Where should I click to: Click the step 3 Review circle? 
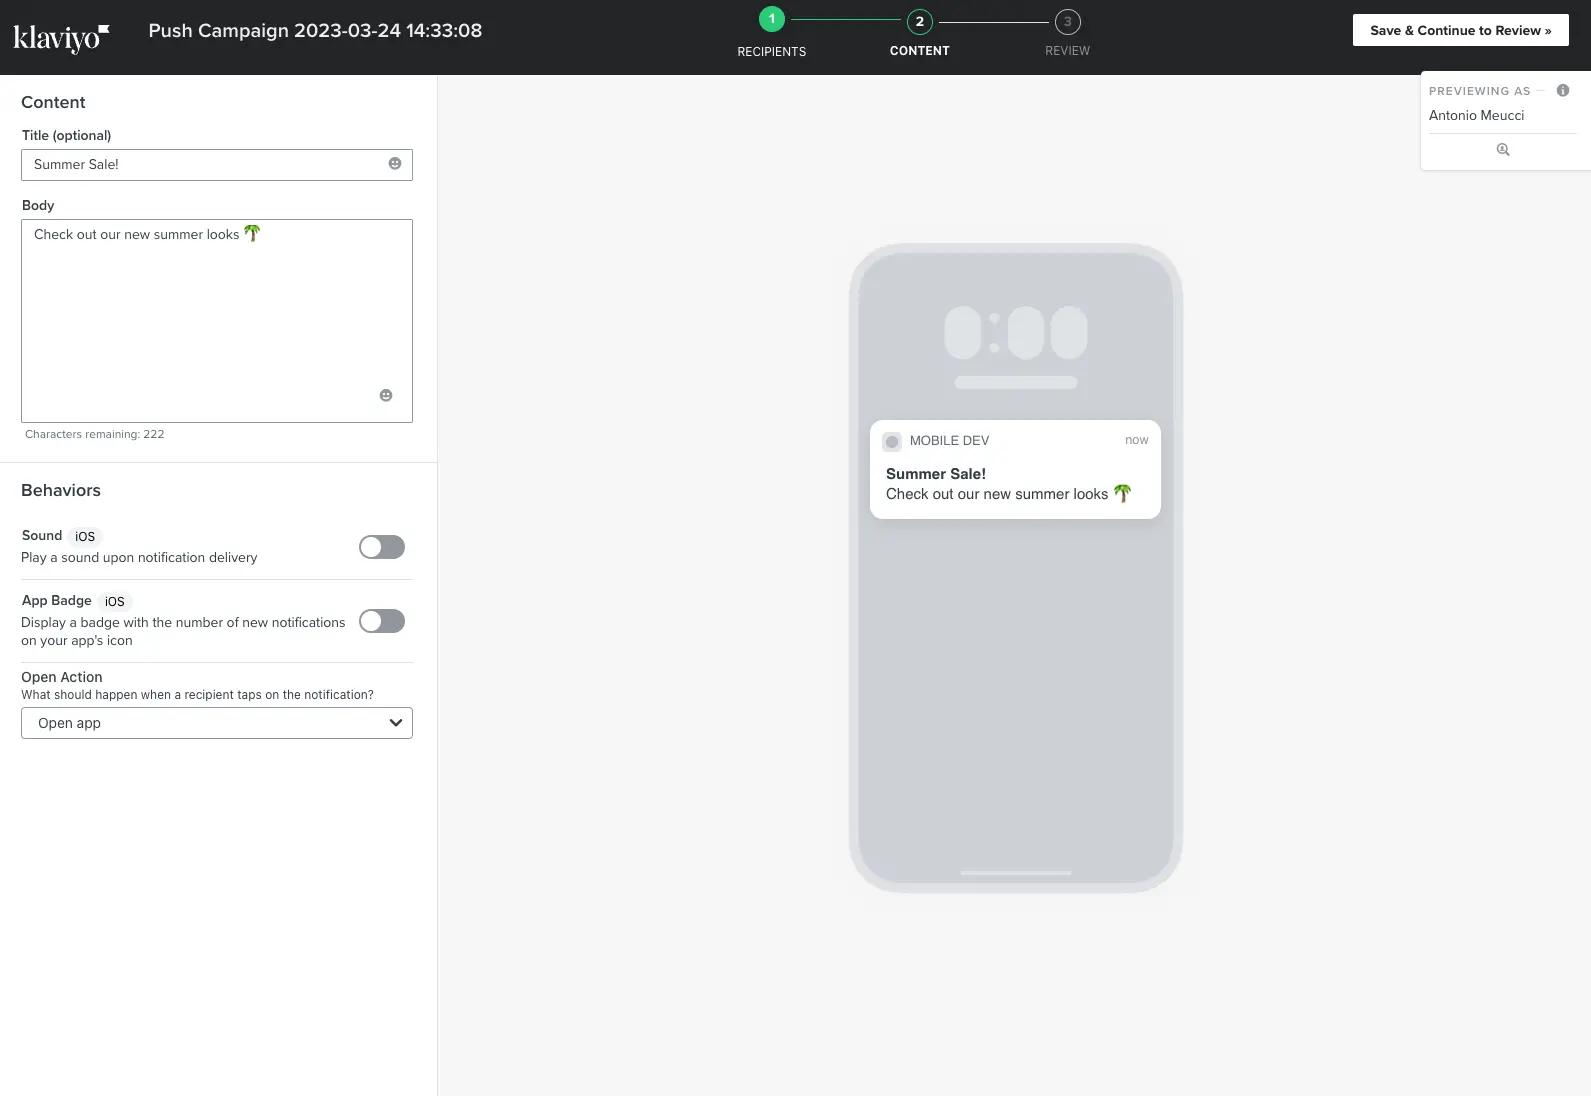tap(1067, 22)
